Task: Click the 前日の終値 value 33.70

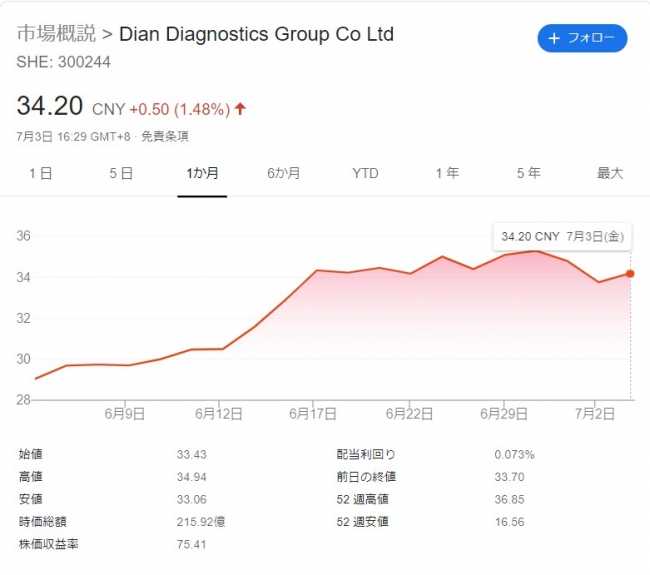Action: coord(509,477)
